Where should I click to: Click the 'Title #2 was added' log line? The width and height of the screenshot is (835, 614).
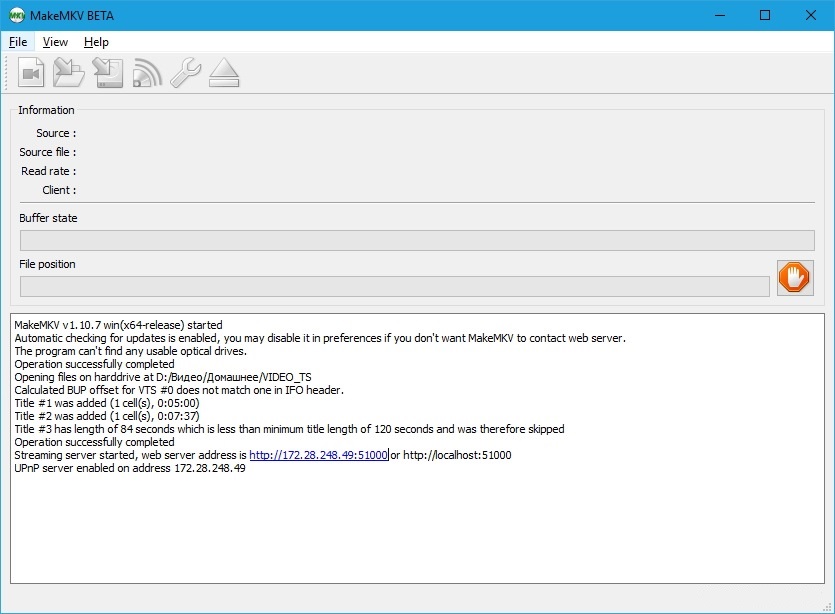[x=107, y=416]
